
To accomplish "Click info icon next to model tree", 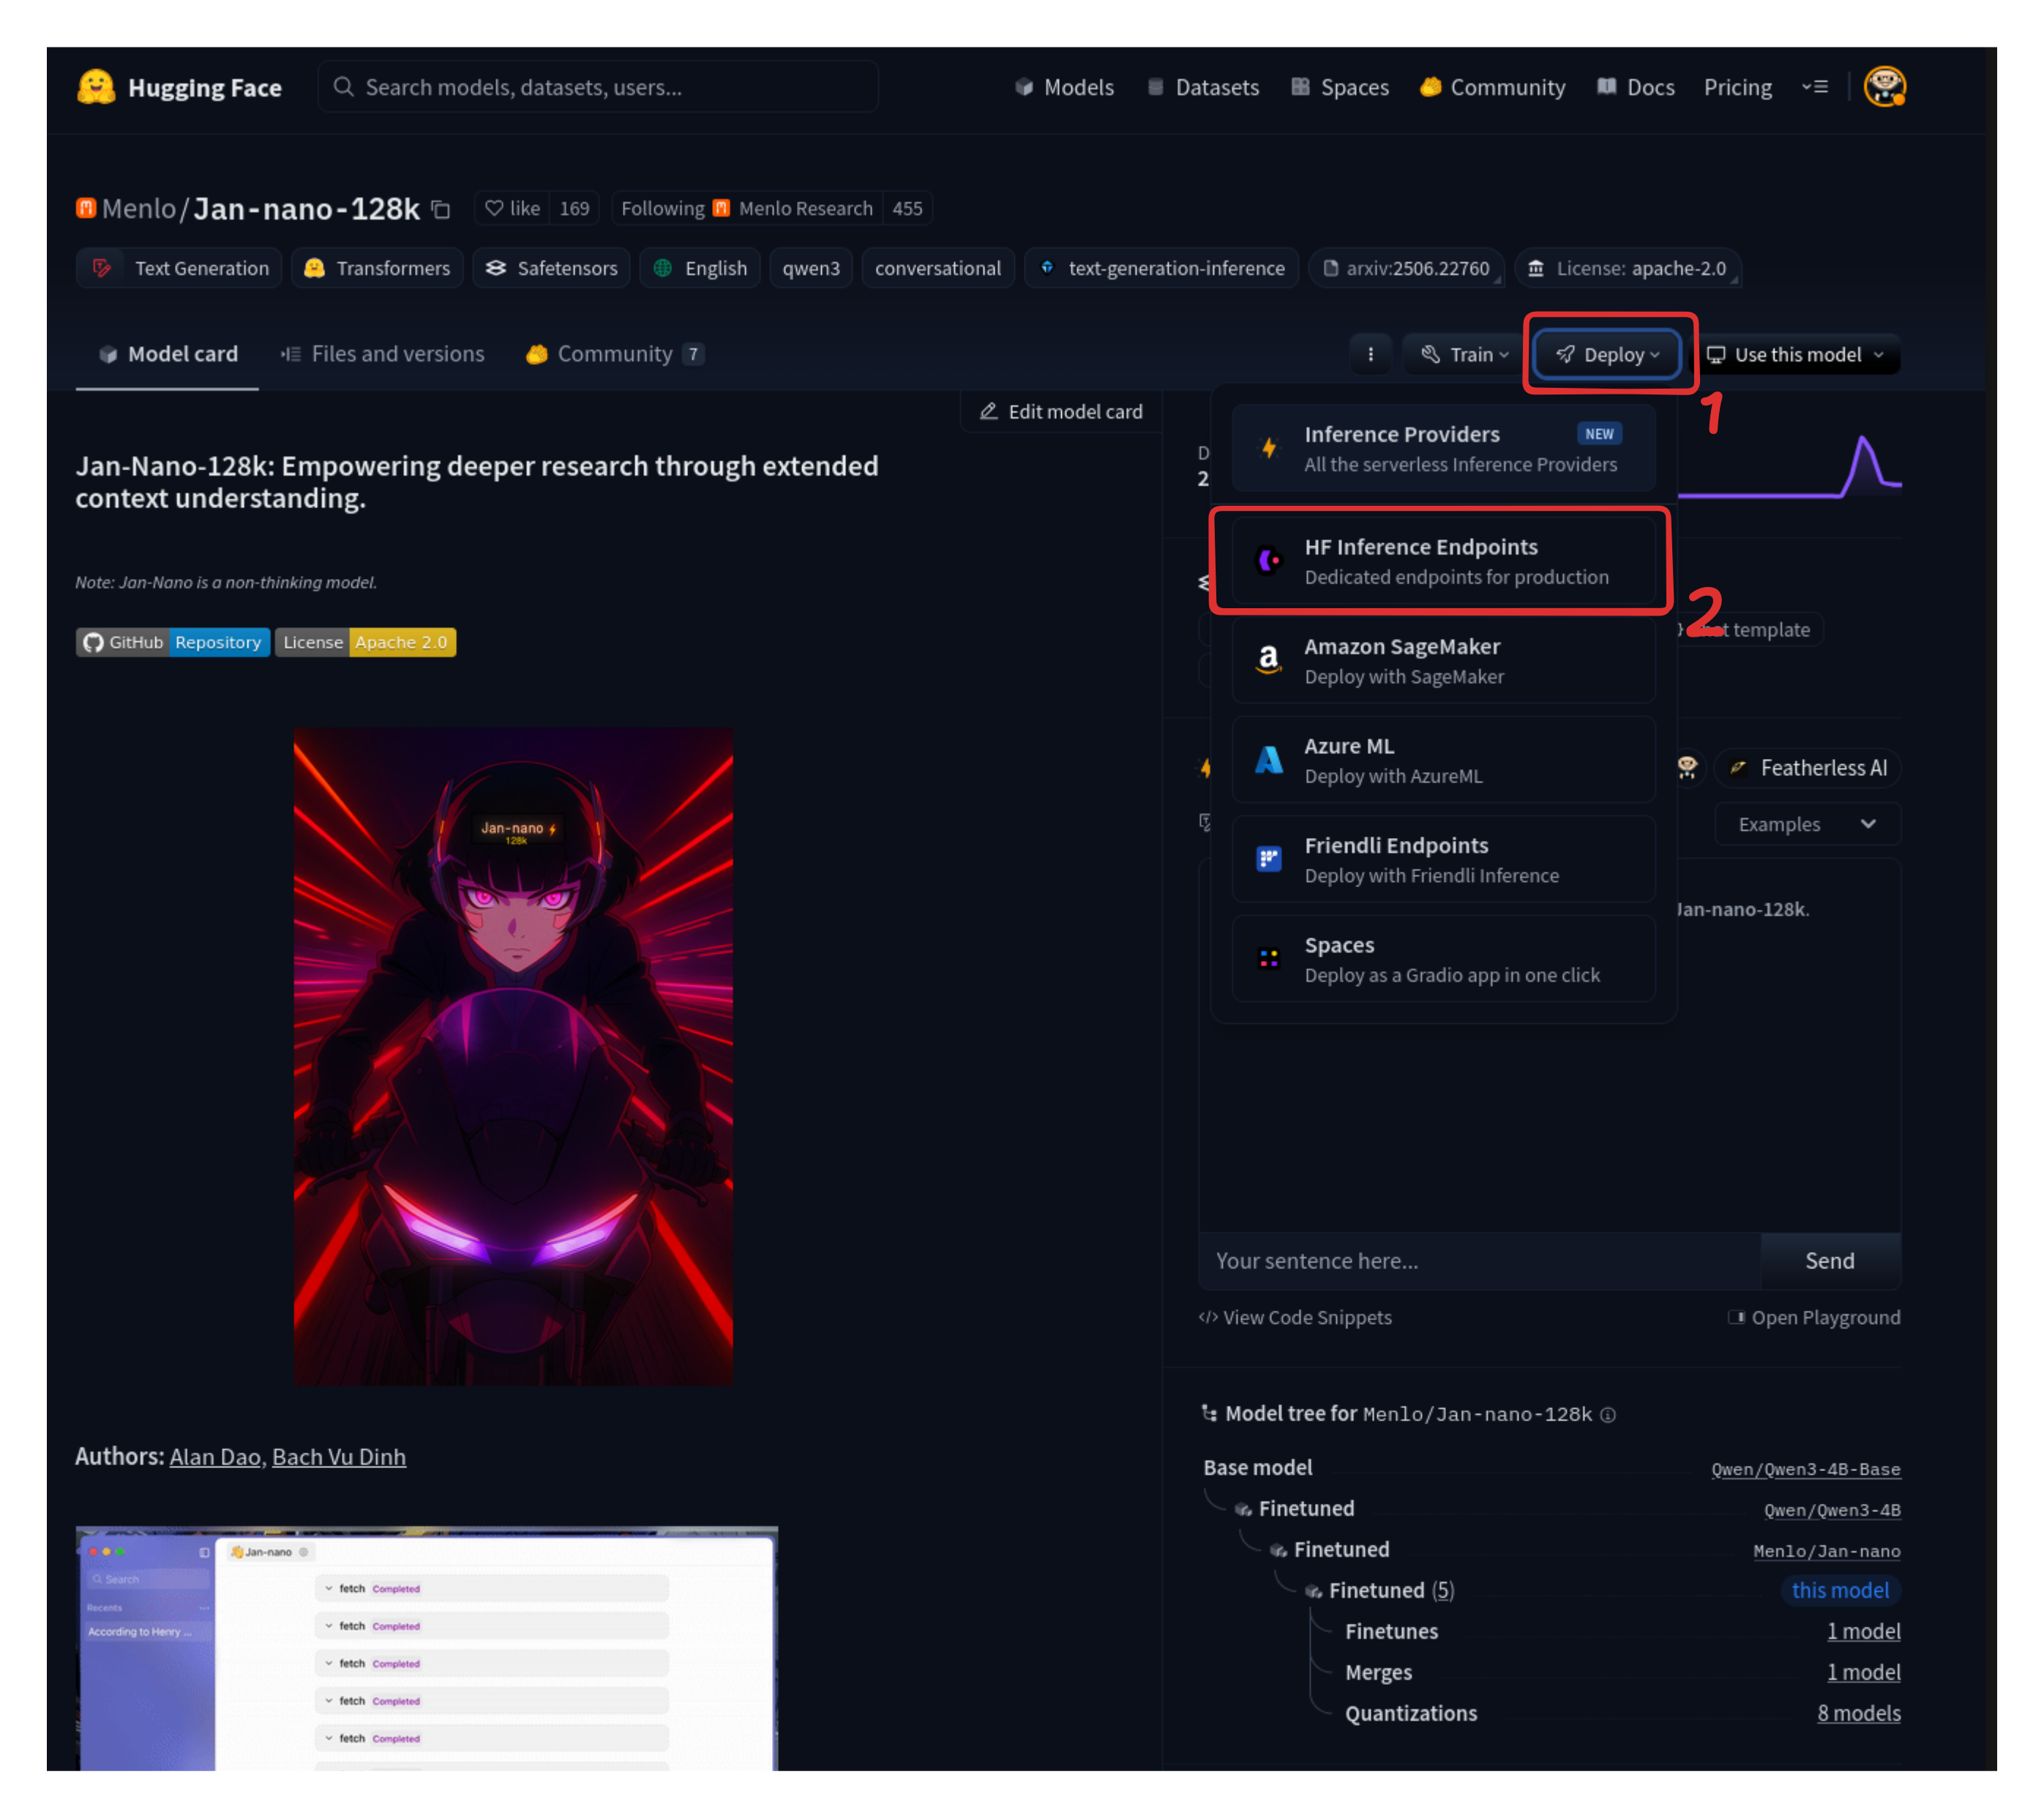I will point(1607,1414).
